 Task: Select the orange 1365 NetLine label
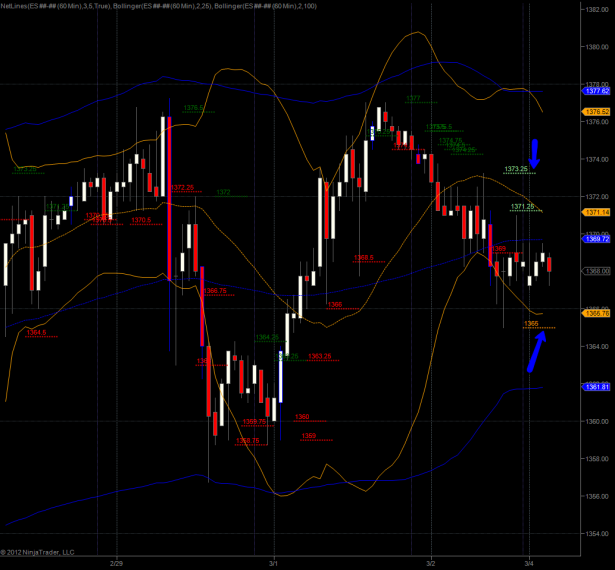[x=531, y=324]
